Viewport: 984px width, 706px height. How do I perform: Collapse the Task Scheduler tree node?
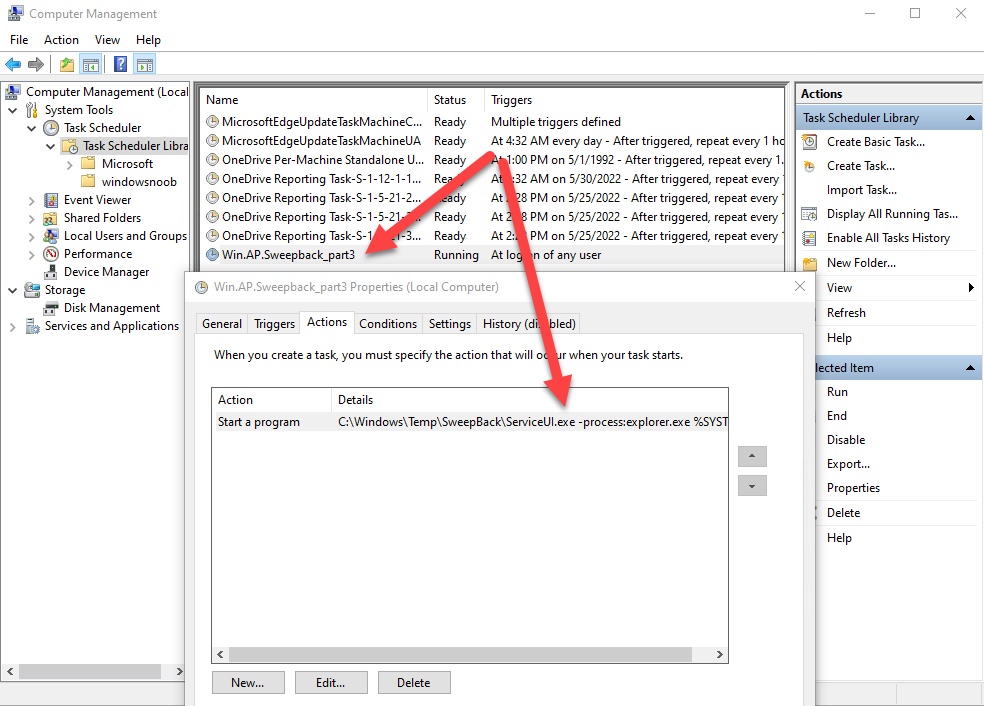(x=31, y=129)
